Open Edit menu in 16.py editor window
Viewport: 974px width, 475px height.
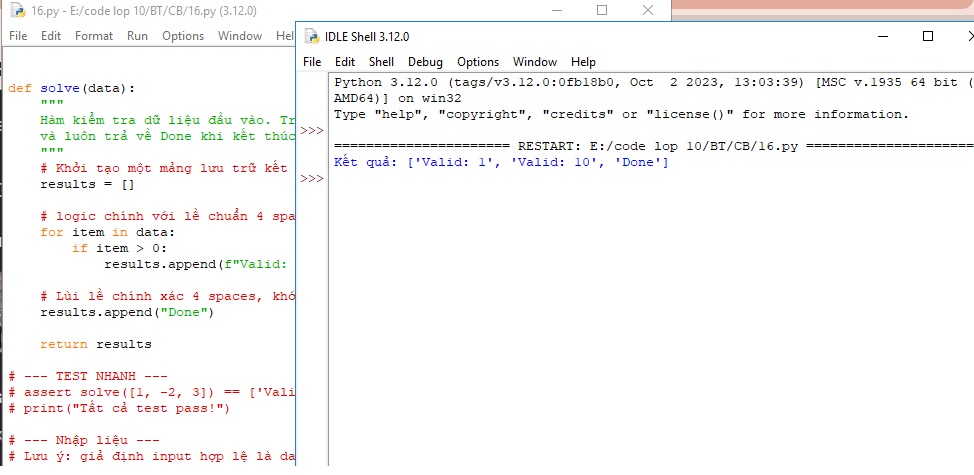tap(51, 36)
